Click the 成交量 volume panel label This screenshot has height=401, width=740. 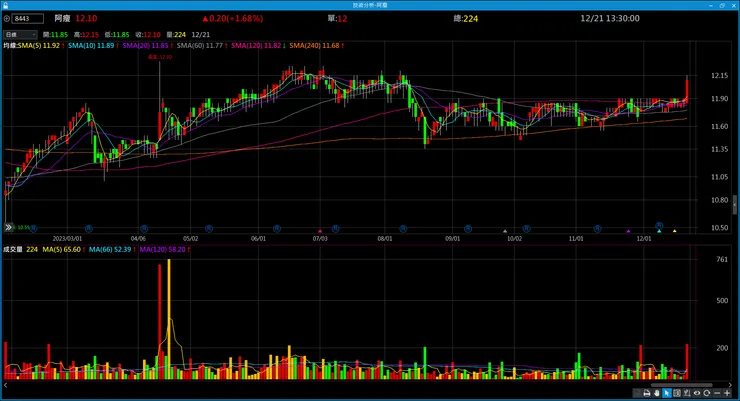[13, 249]
